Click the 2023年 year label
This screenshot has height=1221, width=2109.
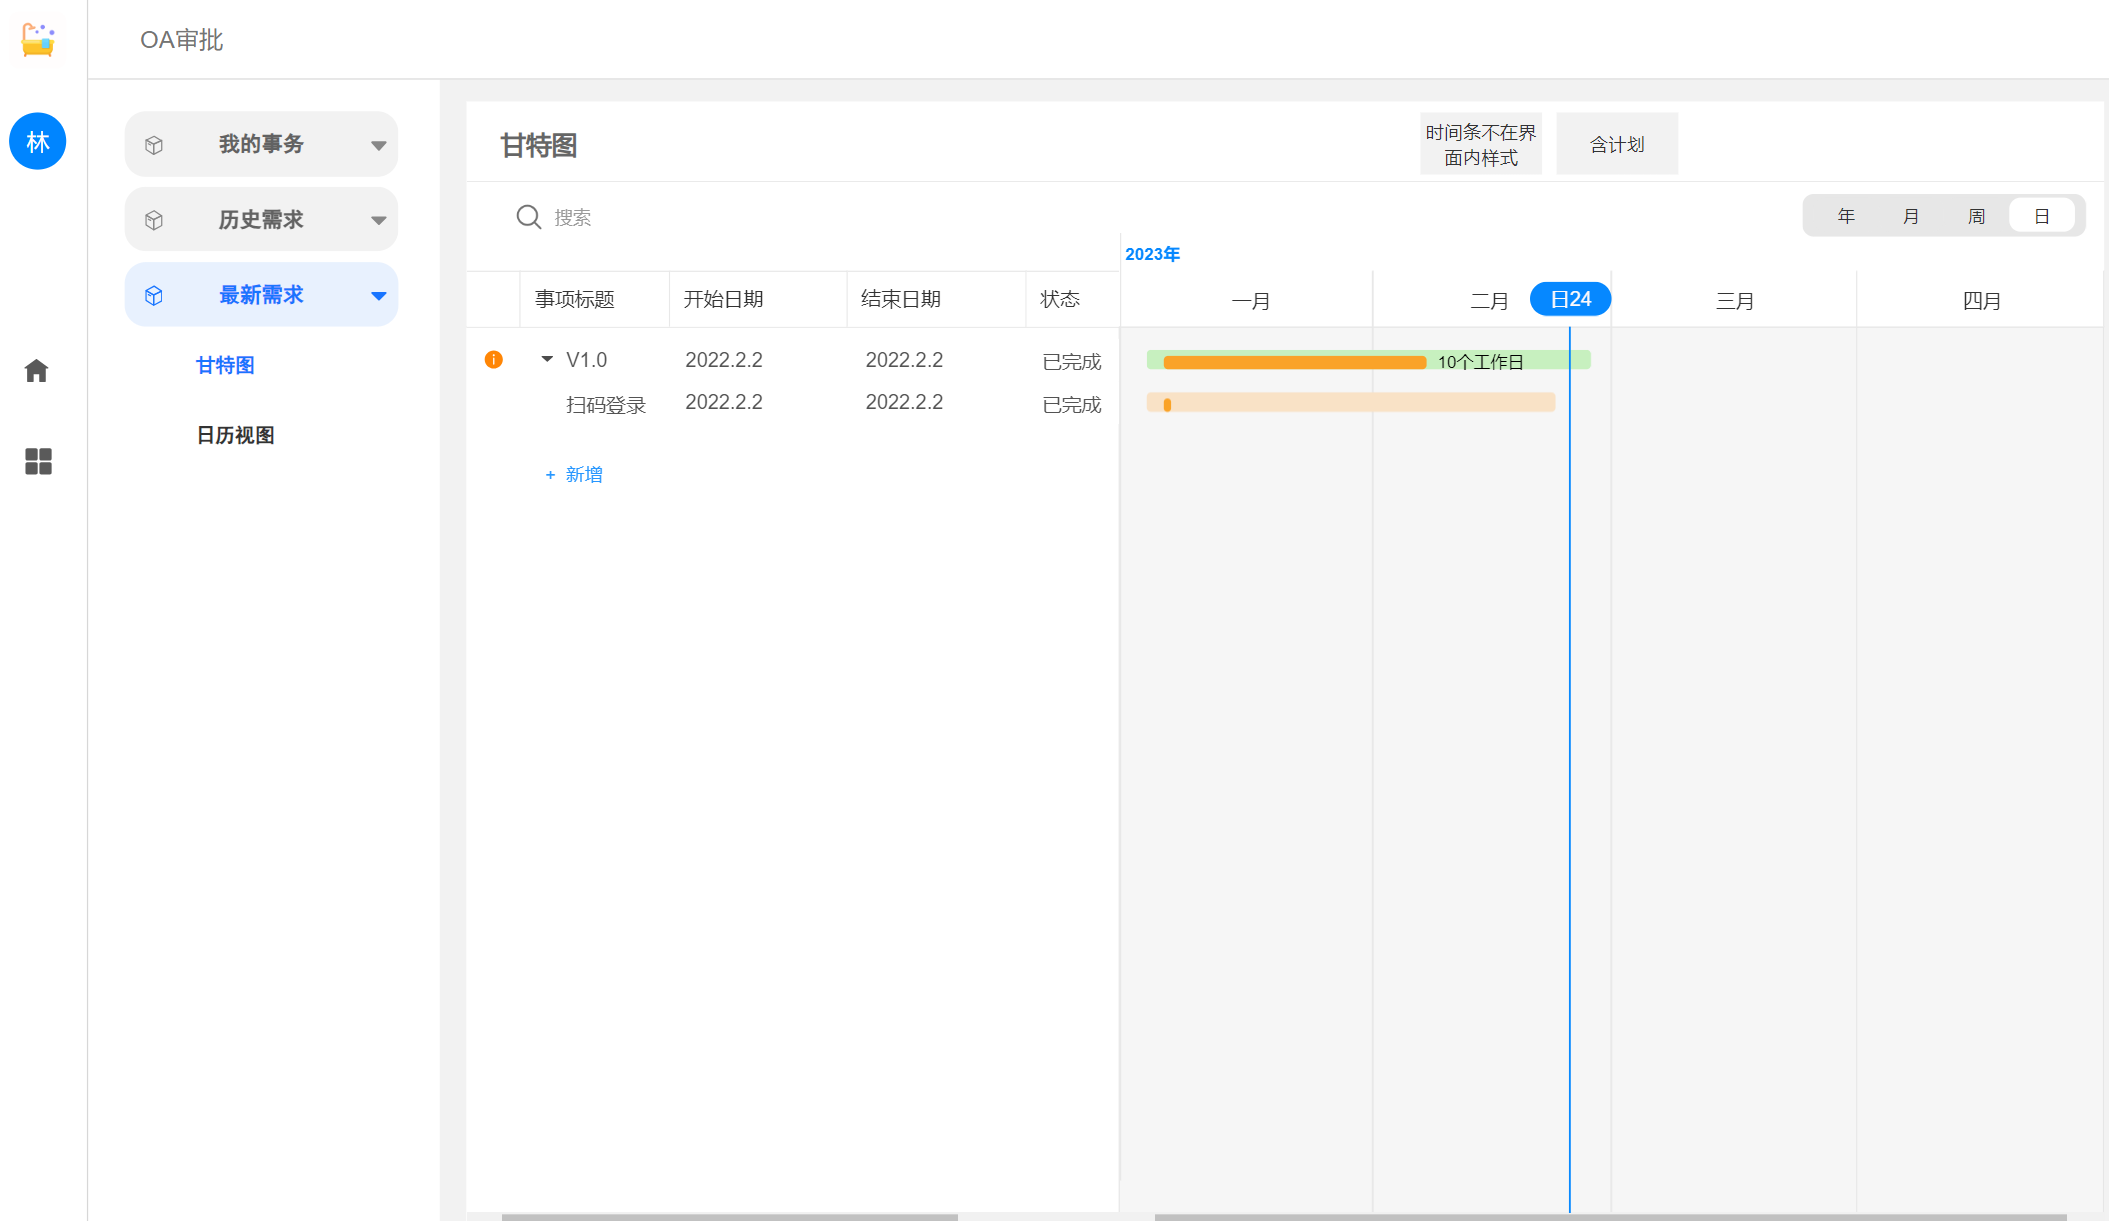point(1152,254)
